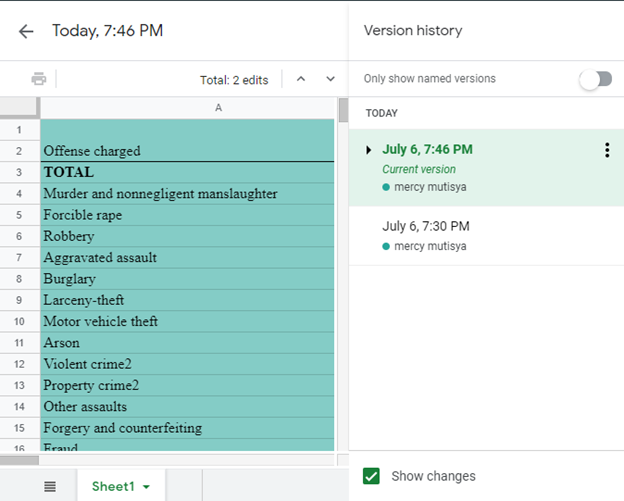The height and width of the screenshot is (501, 624).
Task: Select row 2 header
Action: (19, 151)
